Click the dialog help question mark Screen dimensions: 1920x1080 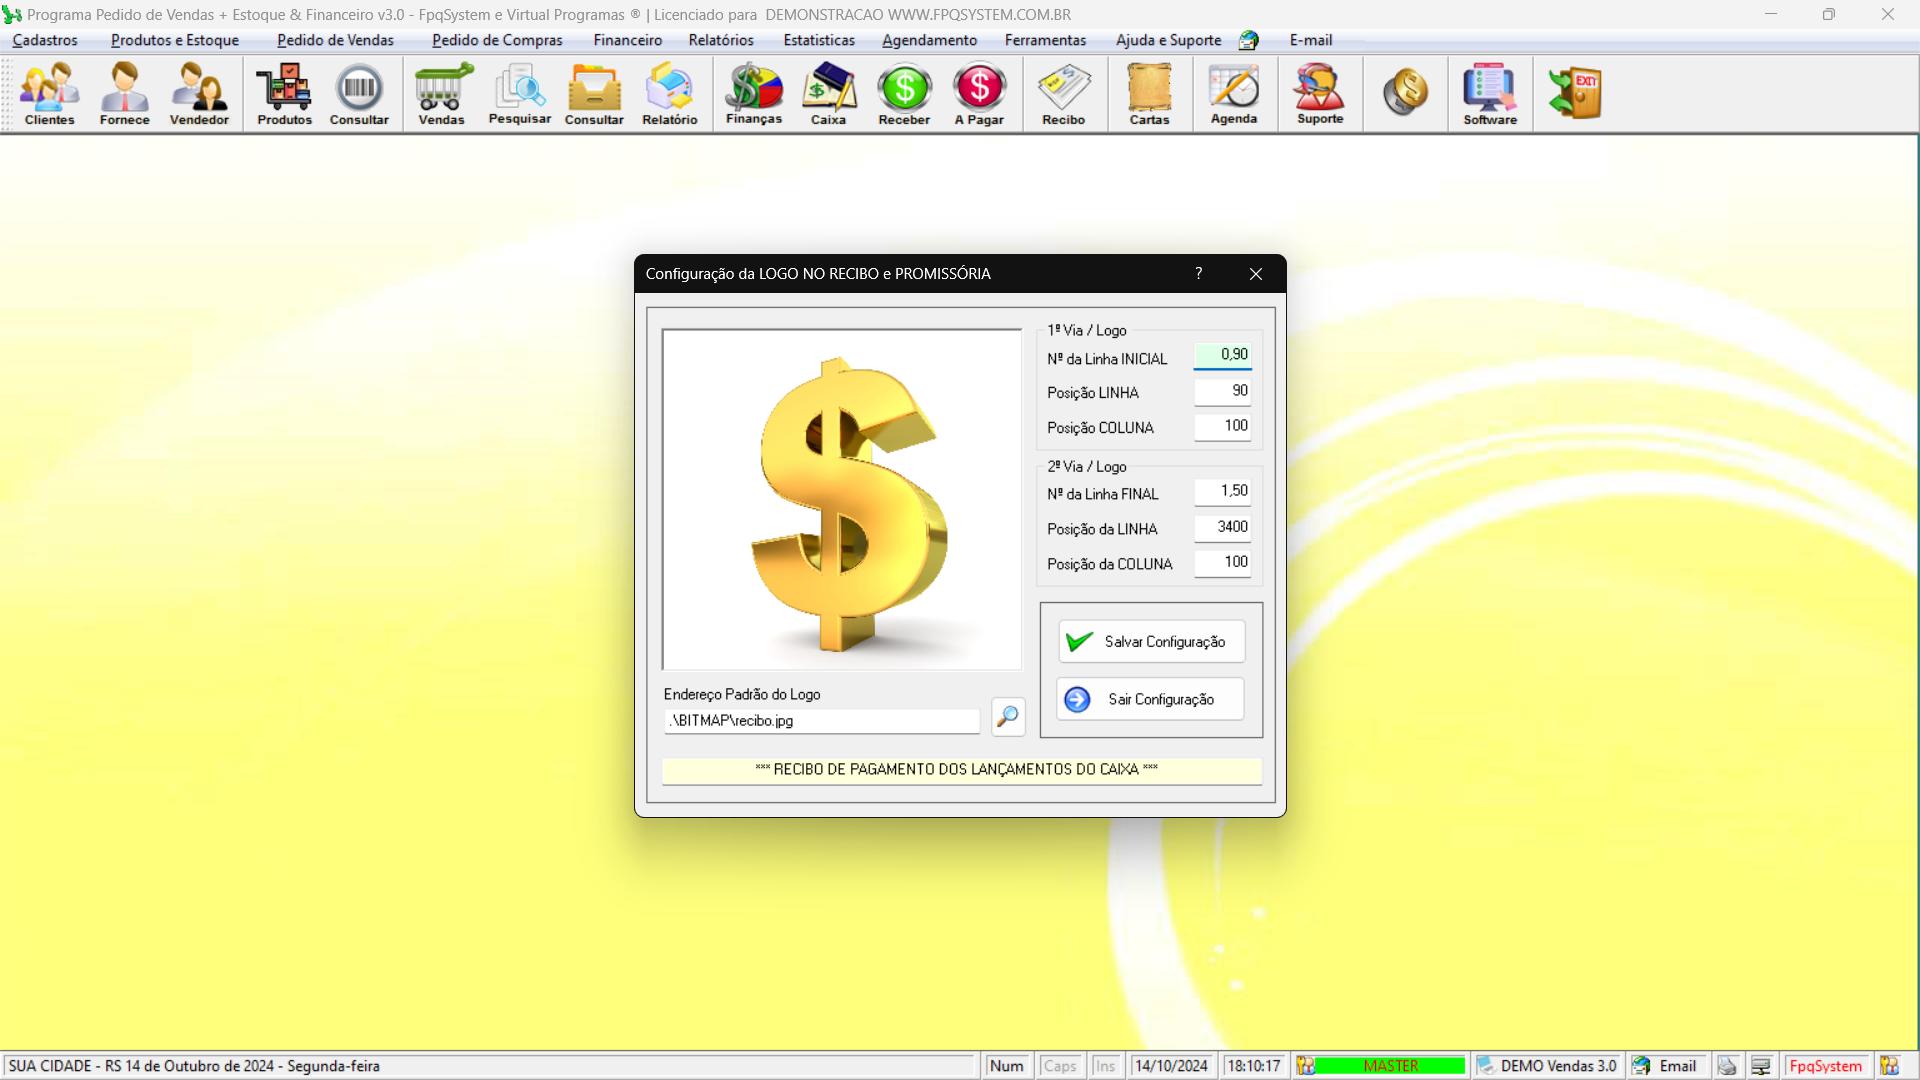point(1198,273)
